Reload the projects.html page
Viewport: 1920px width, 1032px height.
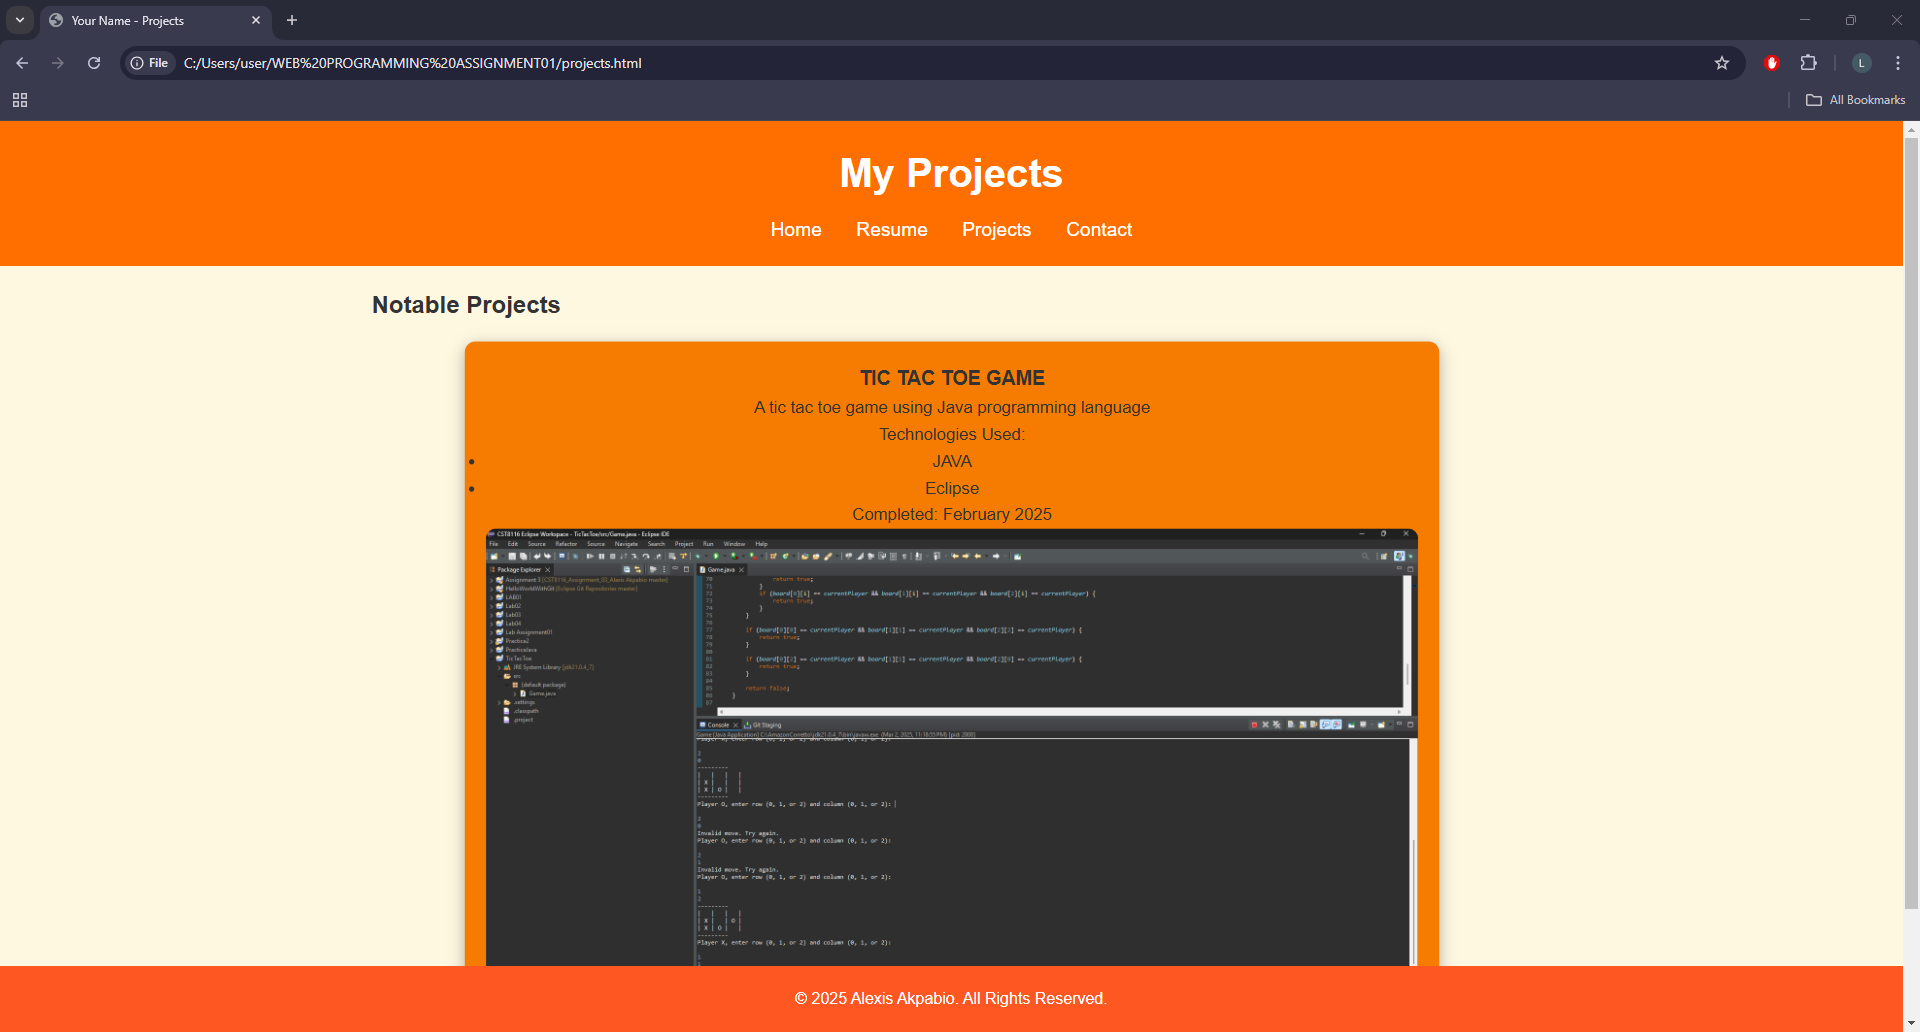93,63
